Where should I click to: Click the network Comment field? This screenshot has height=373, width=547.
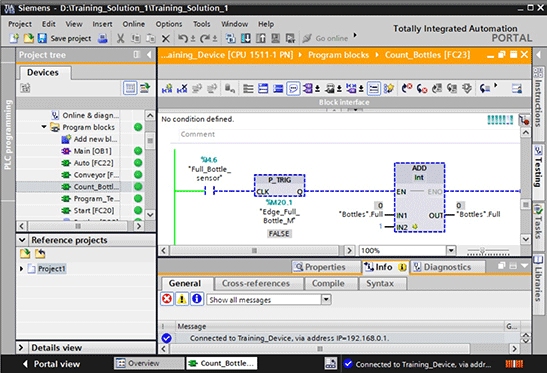tap(349, 134)
